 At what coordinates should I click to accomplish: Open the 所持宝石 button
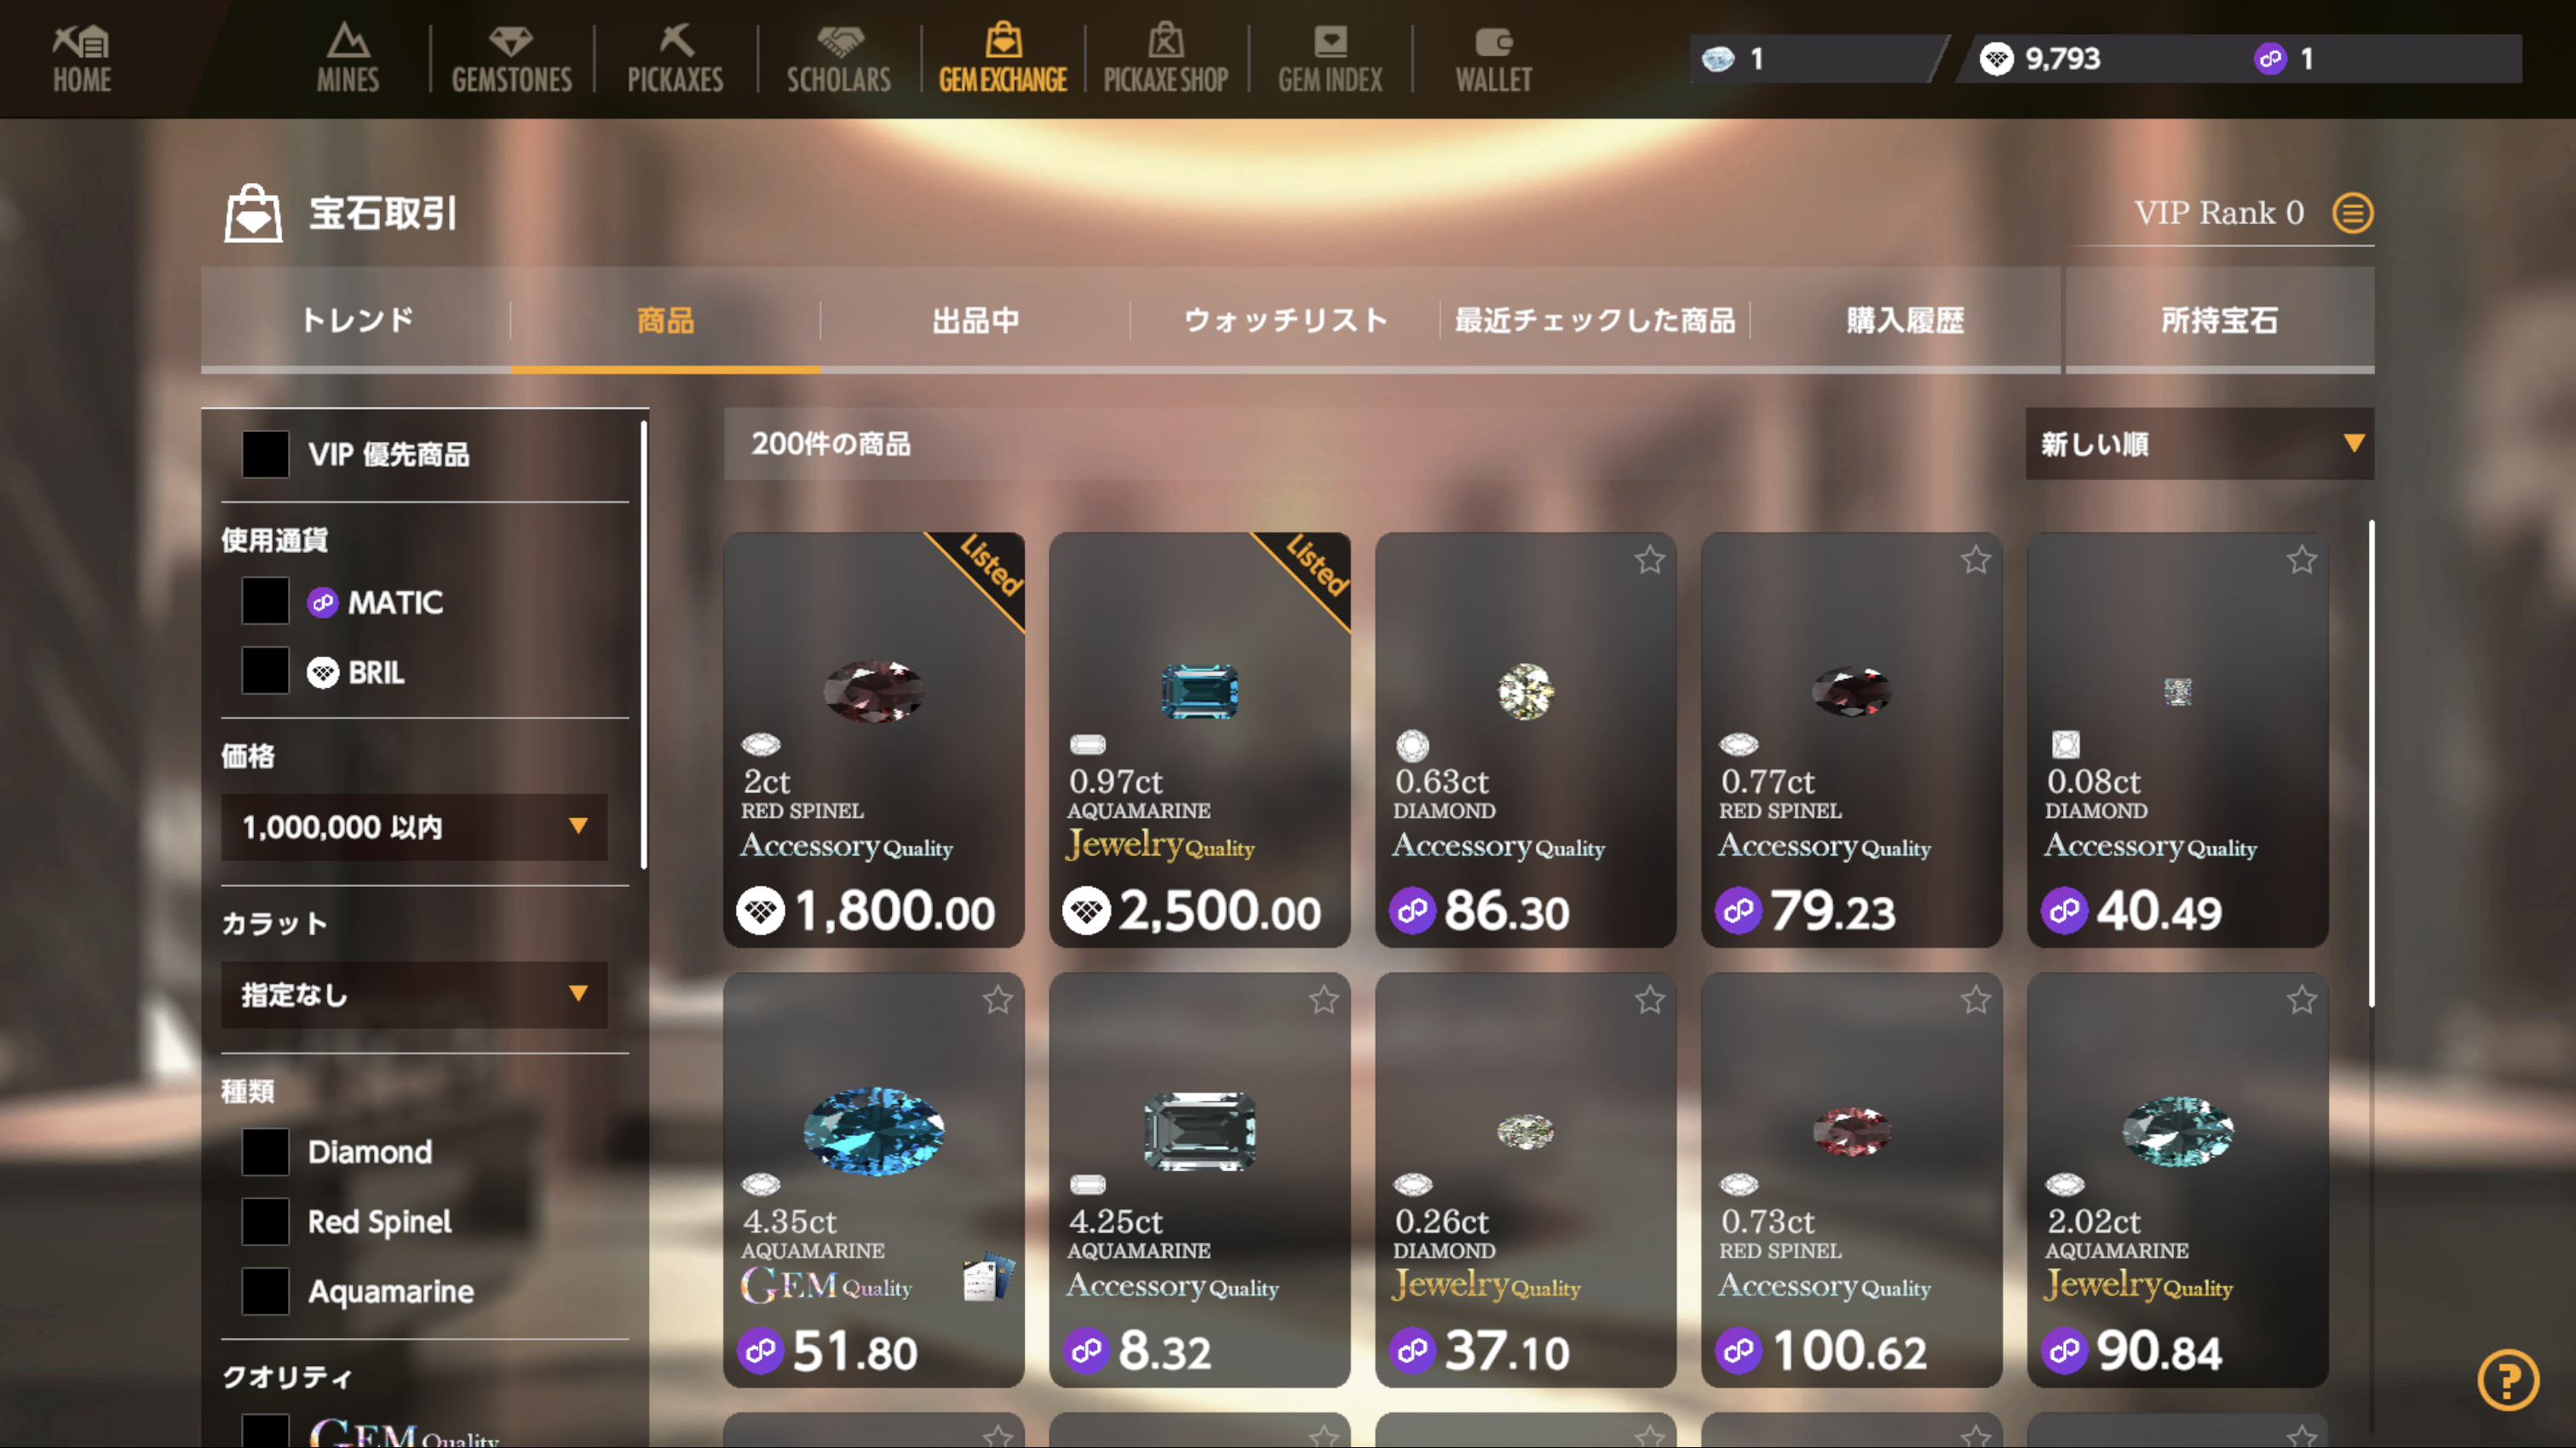point(2219,320)
